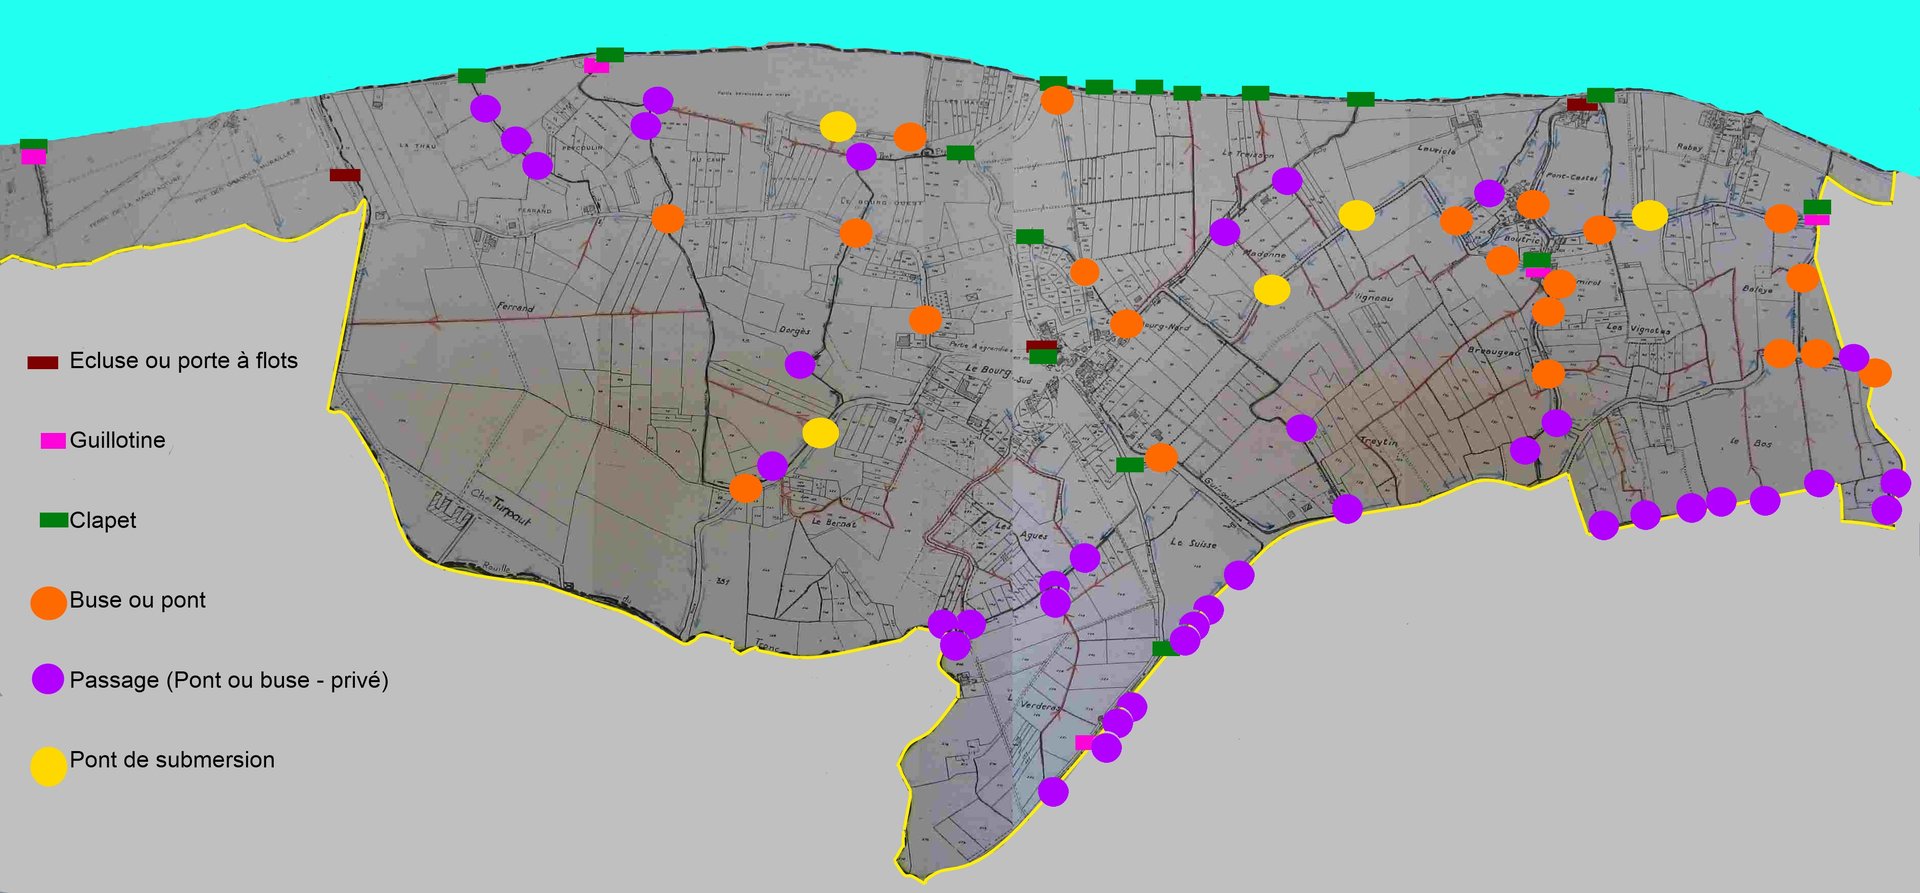This screenshot has width=1920, height=893.
Task: Click the 'Le Bourg' place name on the map
Action: (x=987, y=370)
